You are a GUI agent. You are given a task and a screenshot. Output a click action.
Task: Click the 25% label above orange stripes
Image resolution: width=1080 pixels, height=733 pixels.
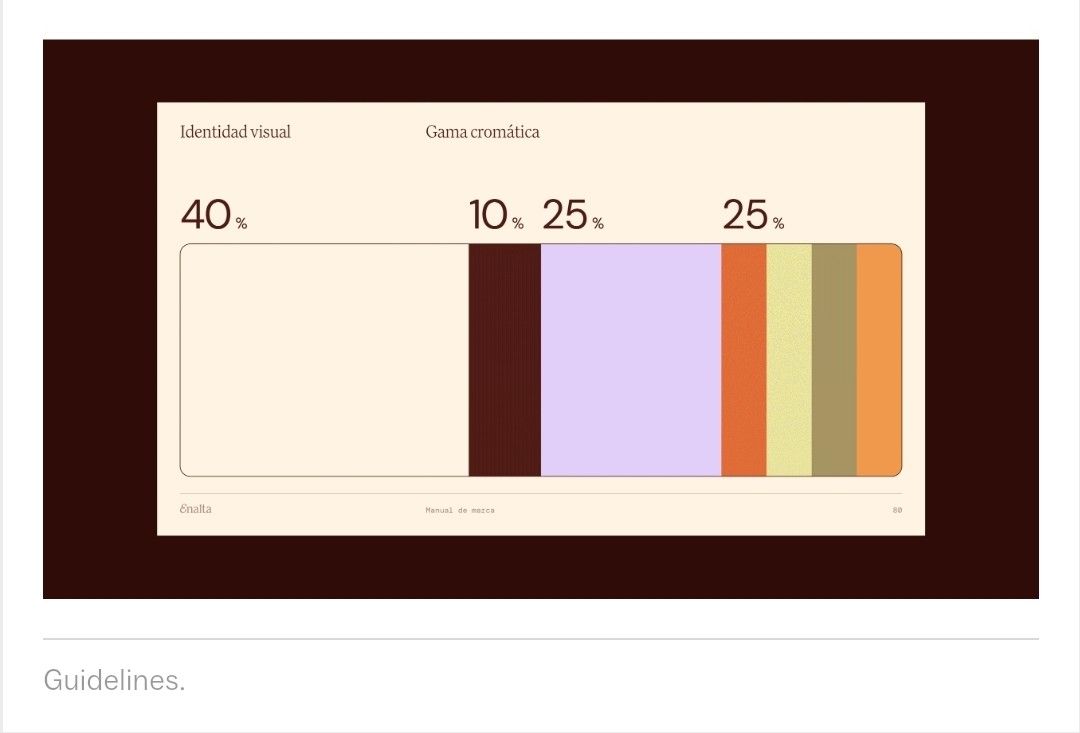(x=752, y=215)
